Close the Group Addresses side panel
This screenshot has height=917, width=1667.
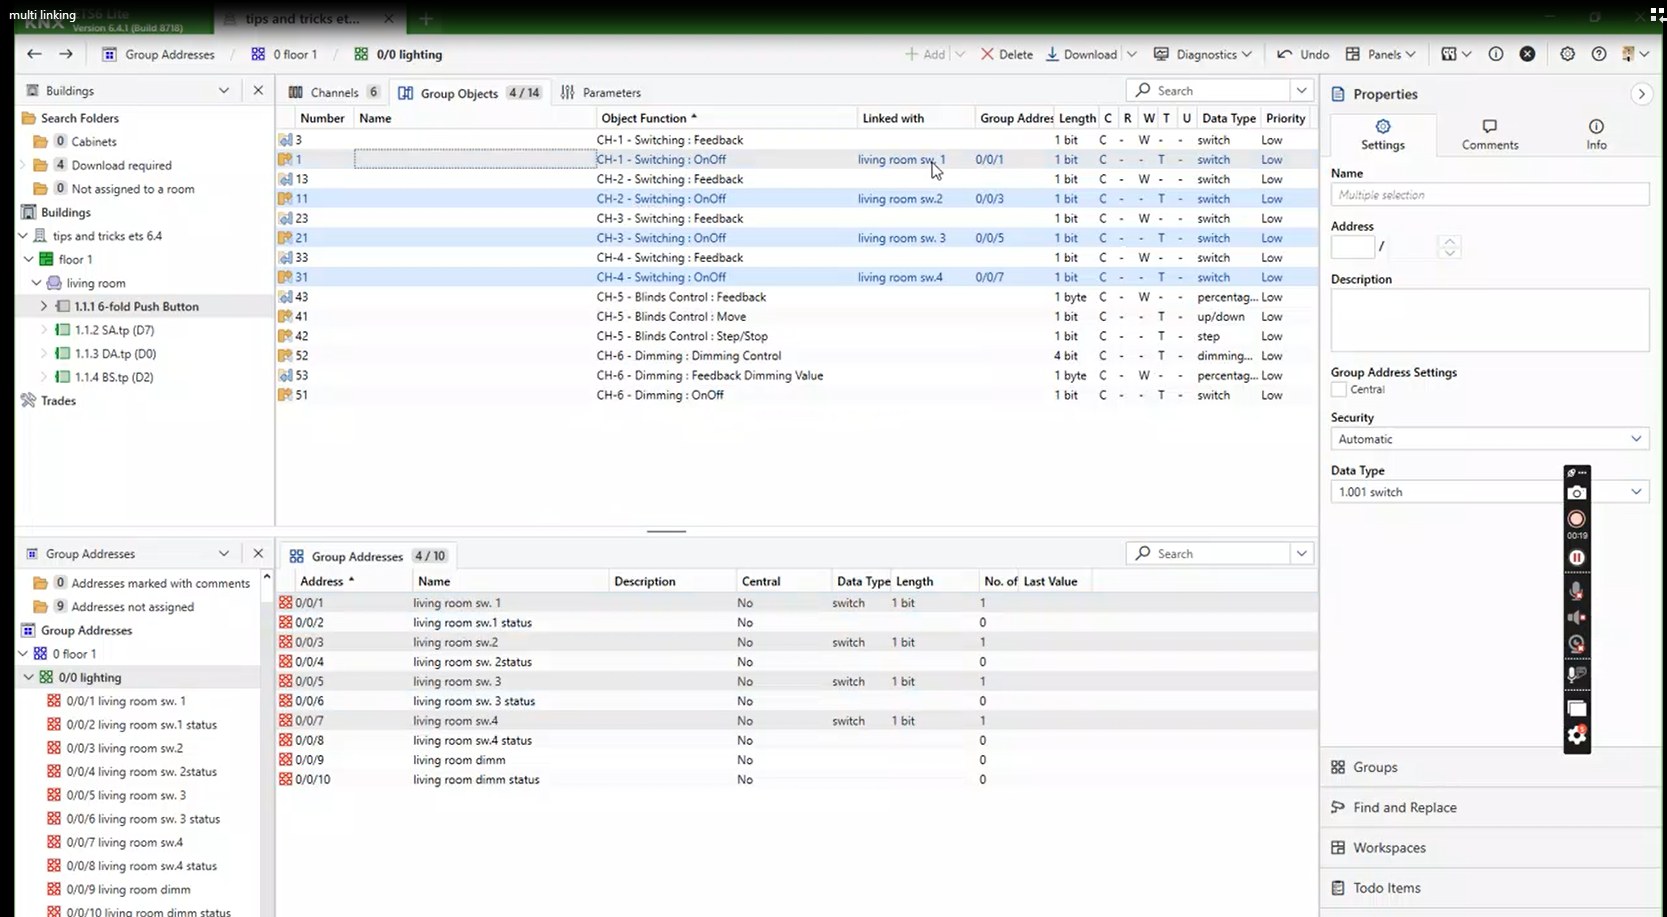pyautogui.click(x=258, y=553)
